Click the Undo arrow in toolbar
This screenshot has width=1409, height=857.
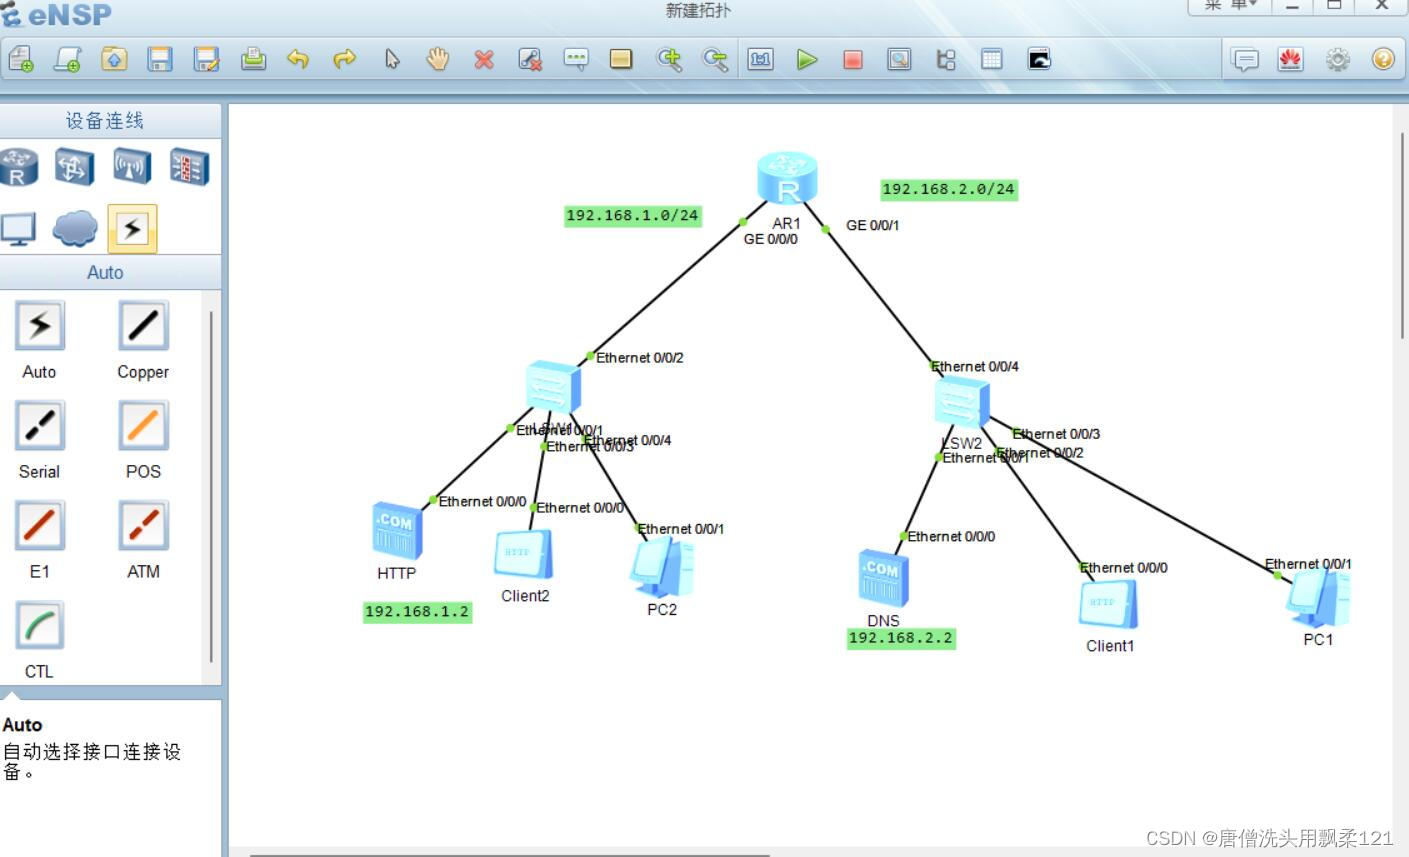click(x=298, y=60)
